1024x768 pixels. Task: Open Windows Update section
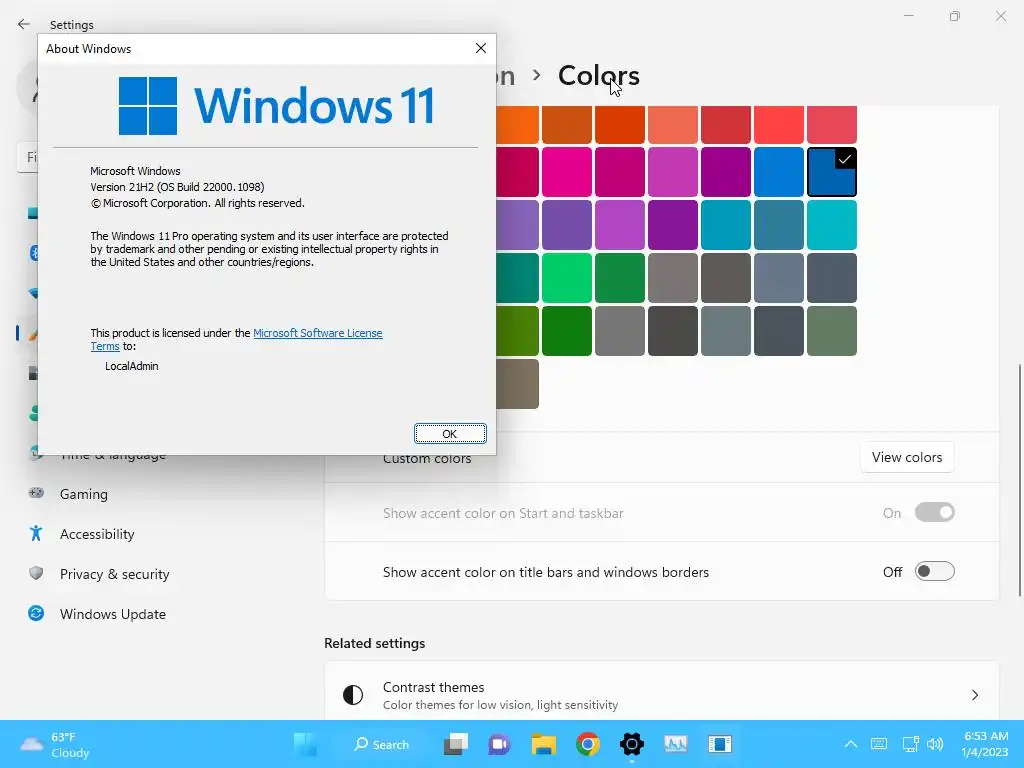pos(112,614)
